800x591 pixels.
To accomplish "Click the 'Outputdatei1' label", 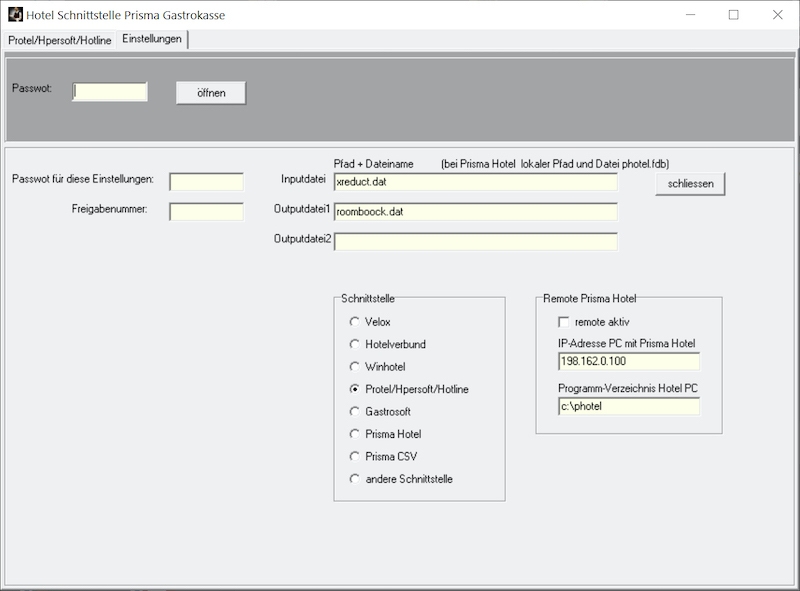I will pos(302,209).
